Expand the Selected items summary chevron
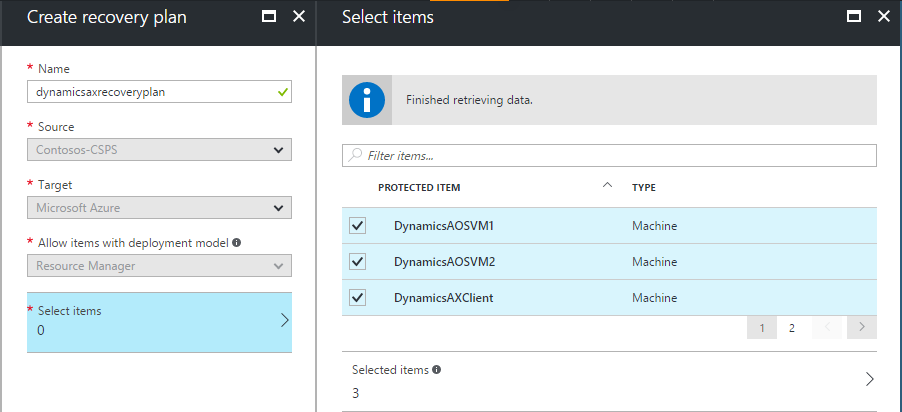Screen dimensions: 902x412 click(x=869, y=380)
